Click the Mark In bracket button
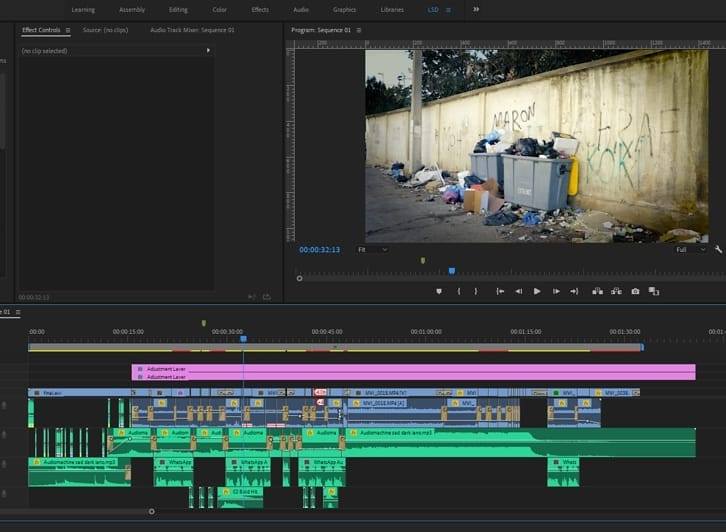Image resolution: width=726 pixels, height=532 pixels. click(x=459, y=291)
